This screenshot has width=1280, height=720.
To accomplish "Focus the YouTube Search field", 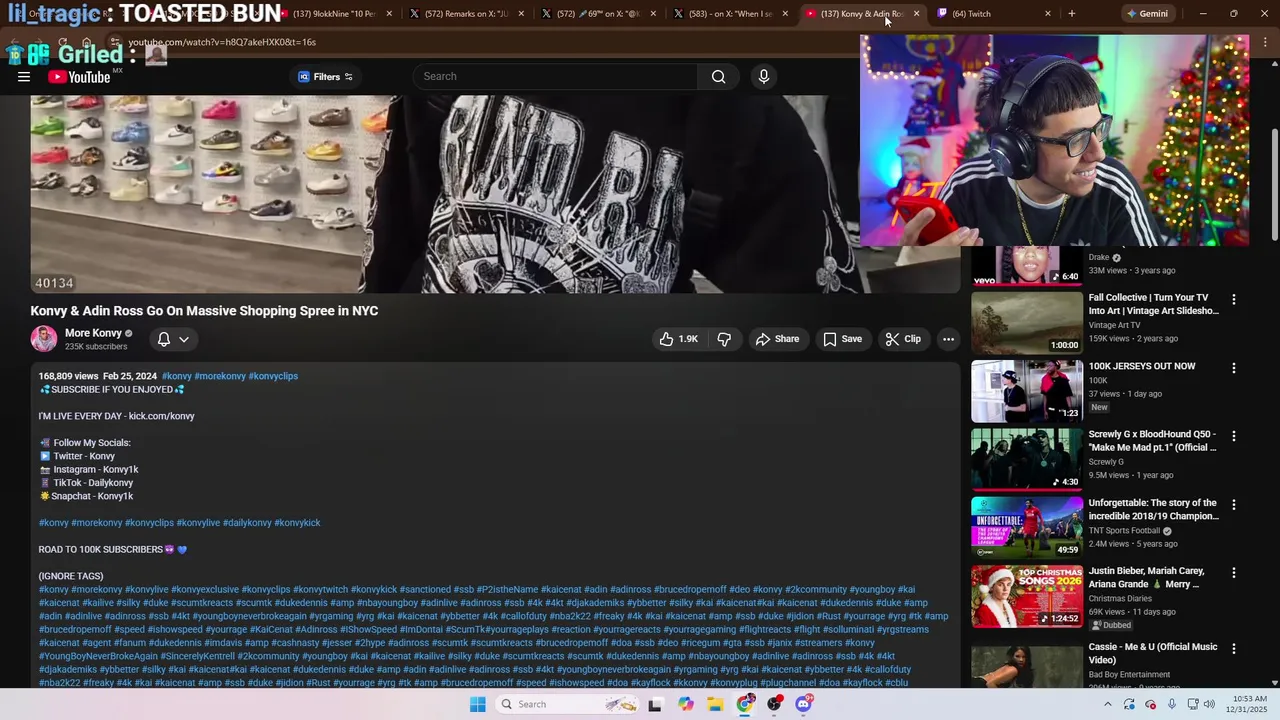I will [556, 77].
